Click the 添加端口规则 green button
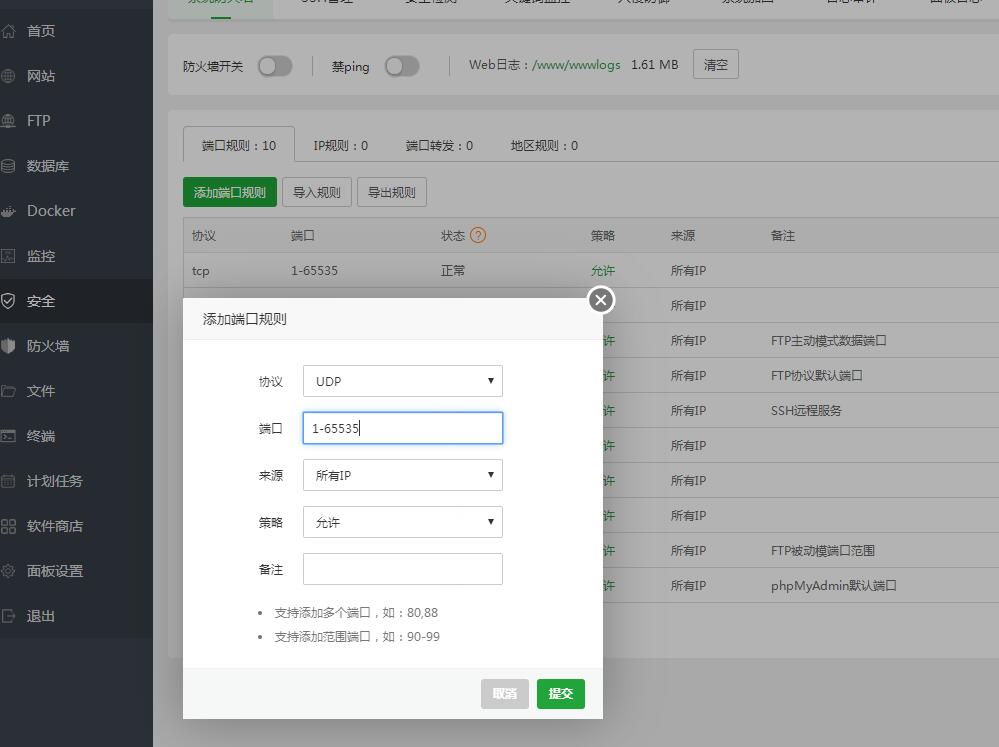 click(x=230, y=192)
